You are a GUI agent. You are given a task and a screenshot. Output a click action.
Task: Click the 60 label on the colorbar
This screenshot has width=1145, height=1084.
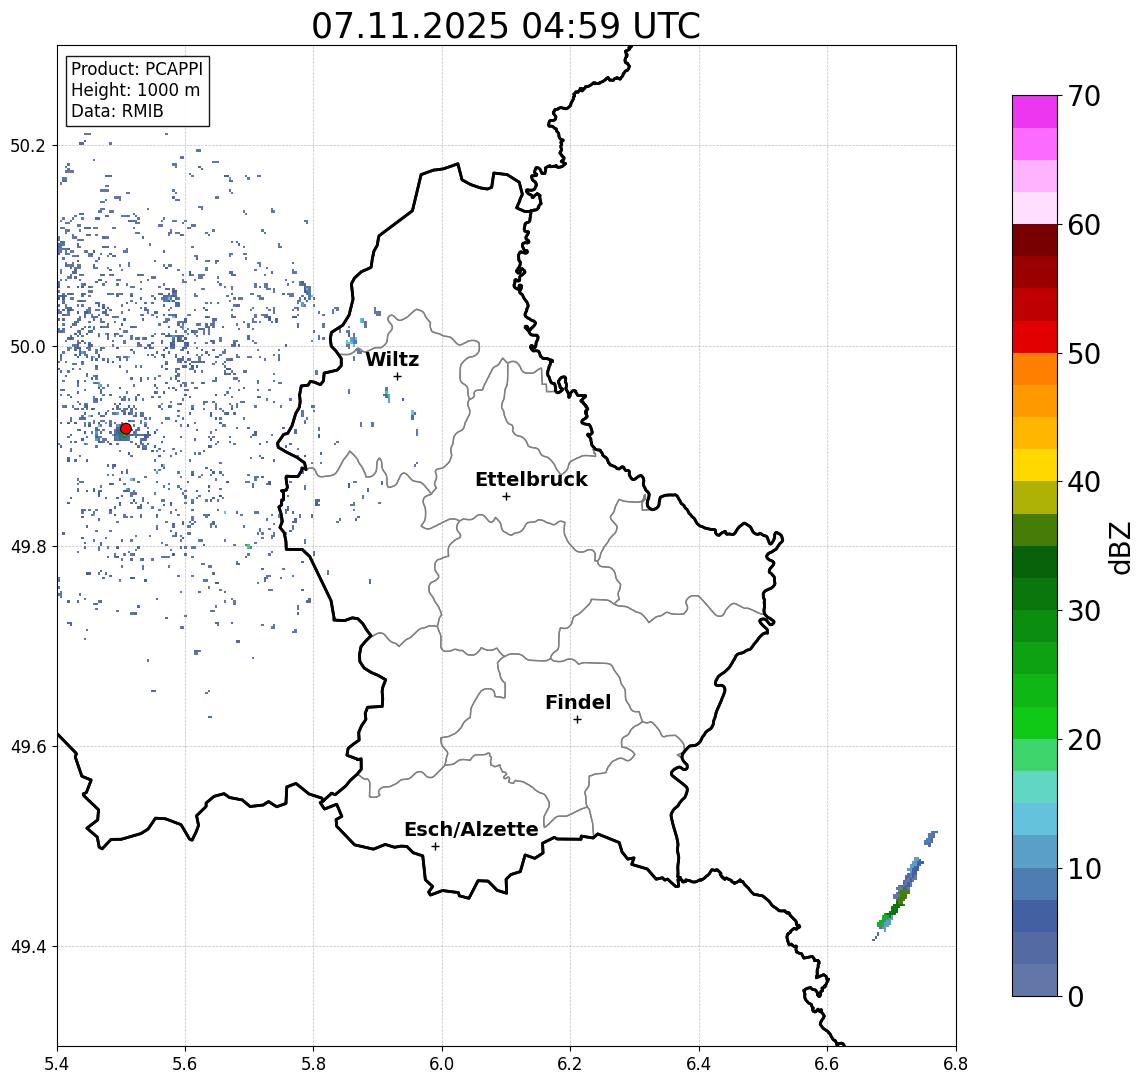(1083, 226)
